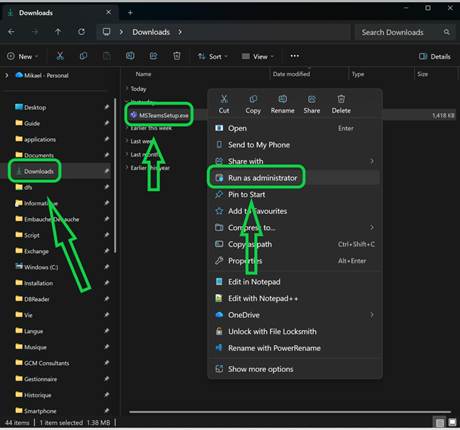Open the View dropdown menu
This screenshot has height=430, width=460.
point(258,56)
